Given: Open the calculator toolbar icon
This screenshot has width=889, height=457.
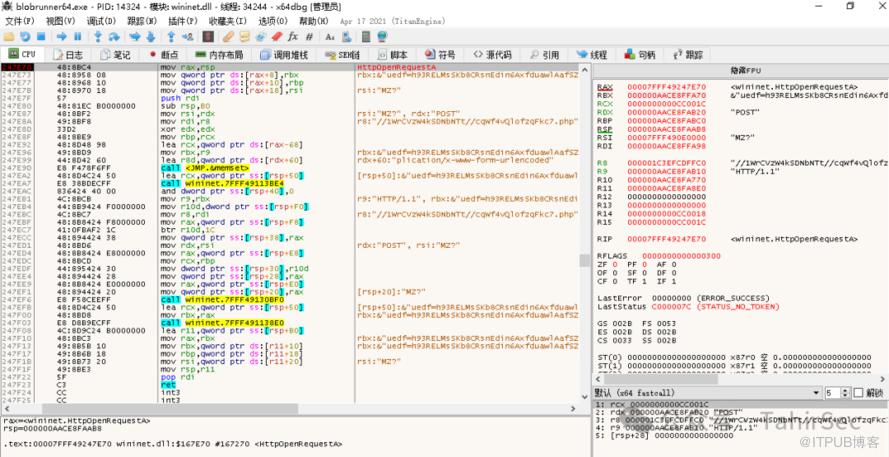Looking at the screenshot, I should [365, 36].
